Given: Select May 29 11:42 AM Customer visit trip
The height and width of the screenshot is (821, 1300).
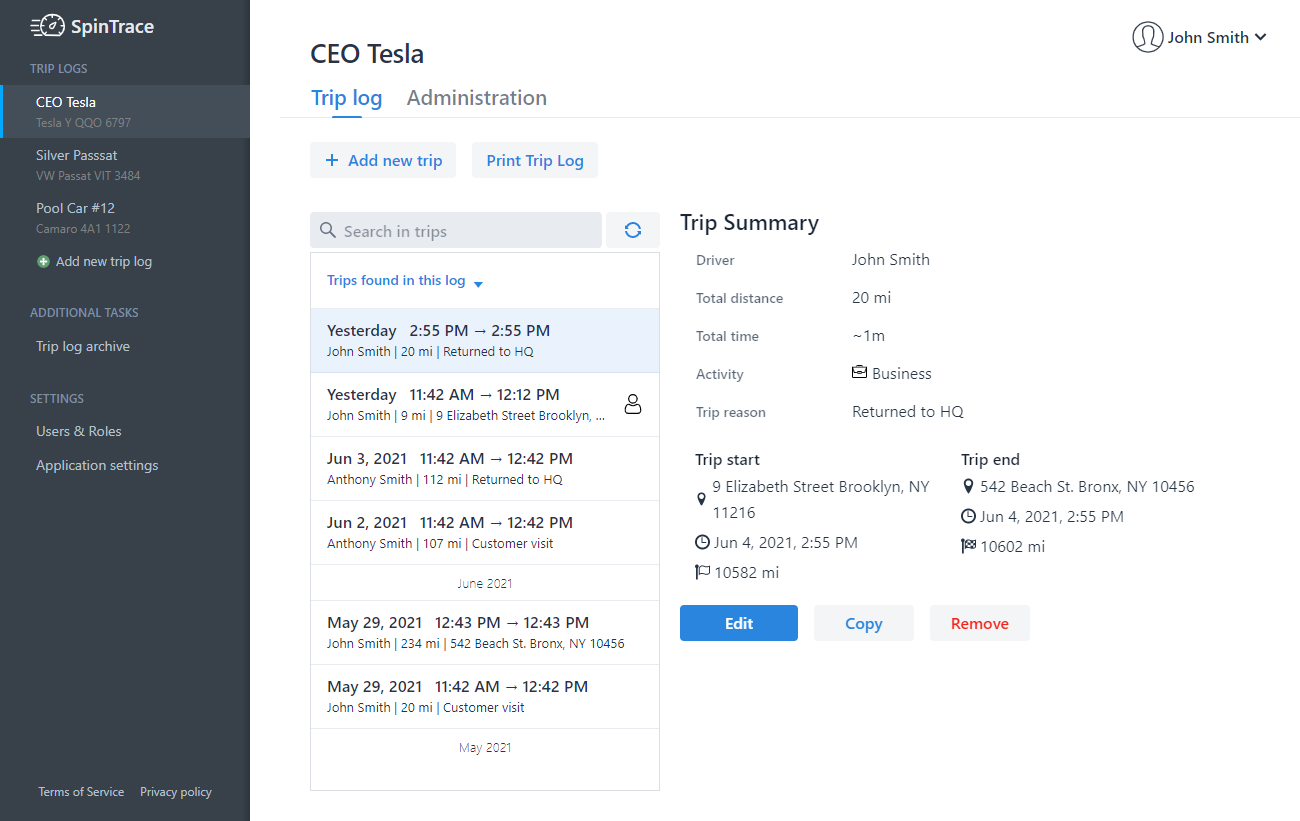Looking at the screenshot, I should point(485,697).
